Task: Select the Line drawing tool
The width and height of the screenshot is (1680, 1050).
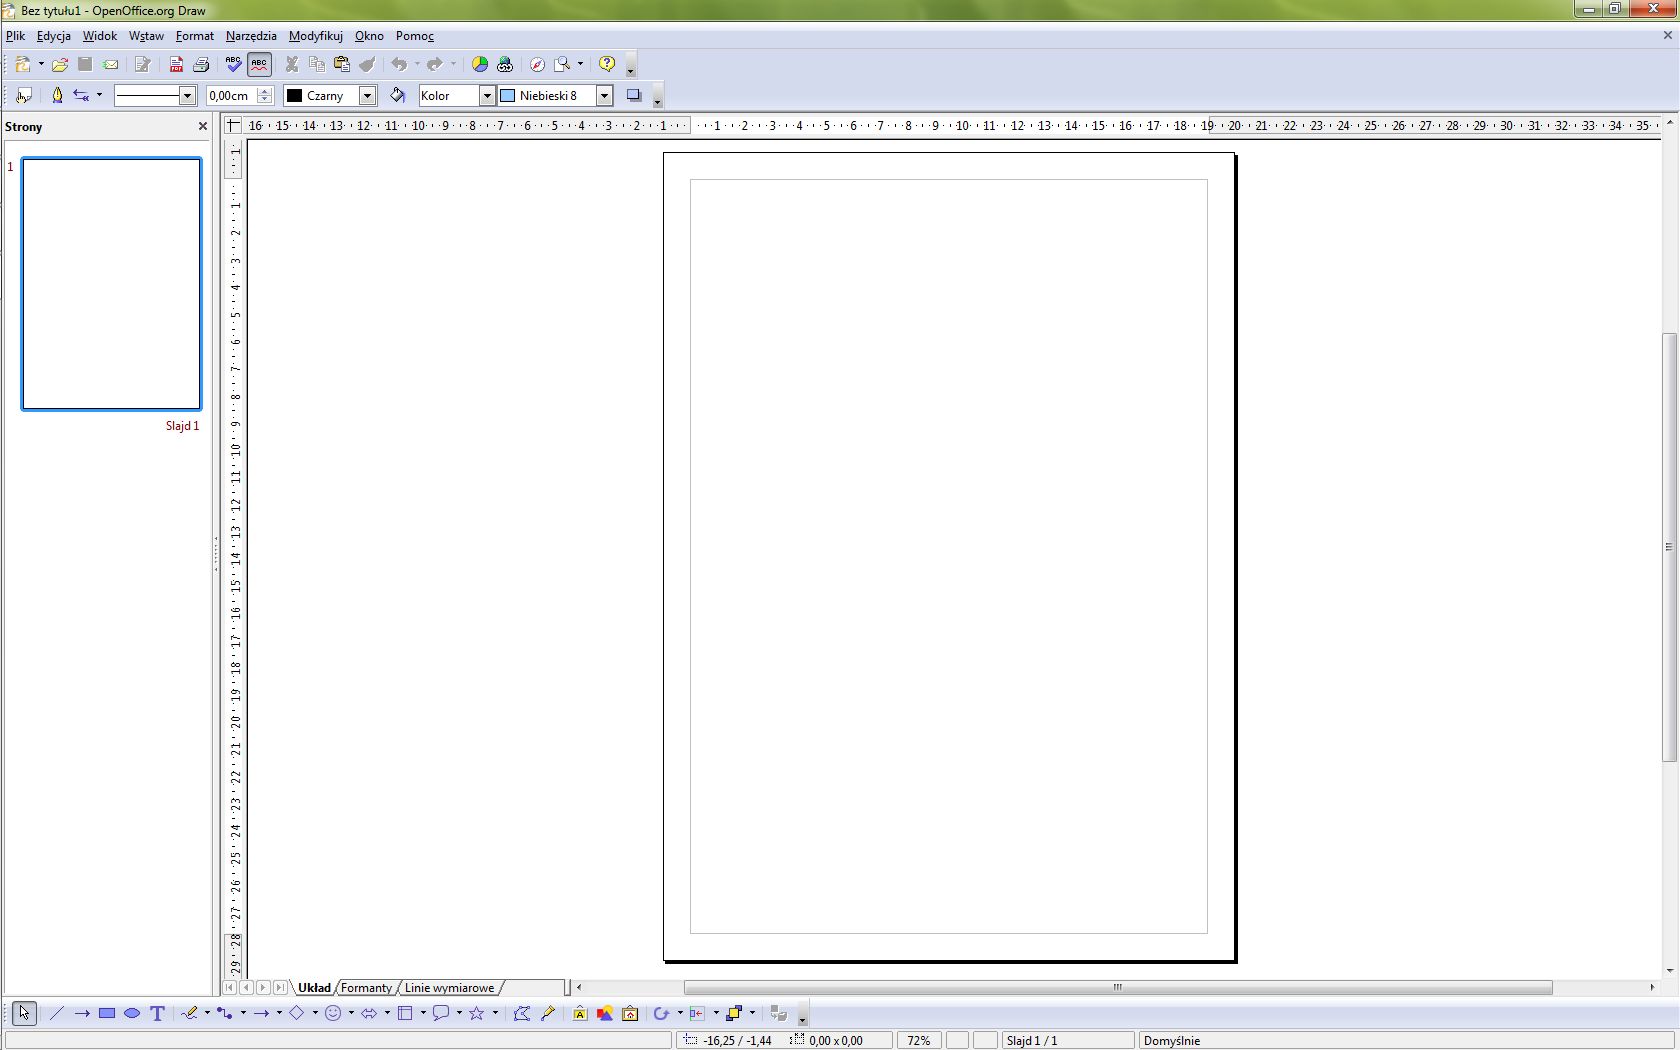Action: [x=56, y=1013]
